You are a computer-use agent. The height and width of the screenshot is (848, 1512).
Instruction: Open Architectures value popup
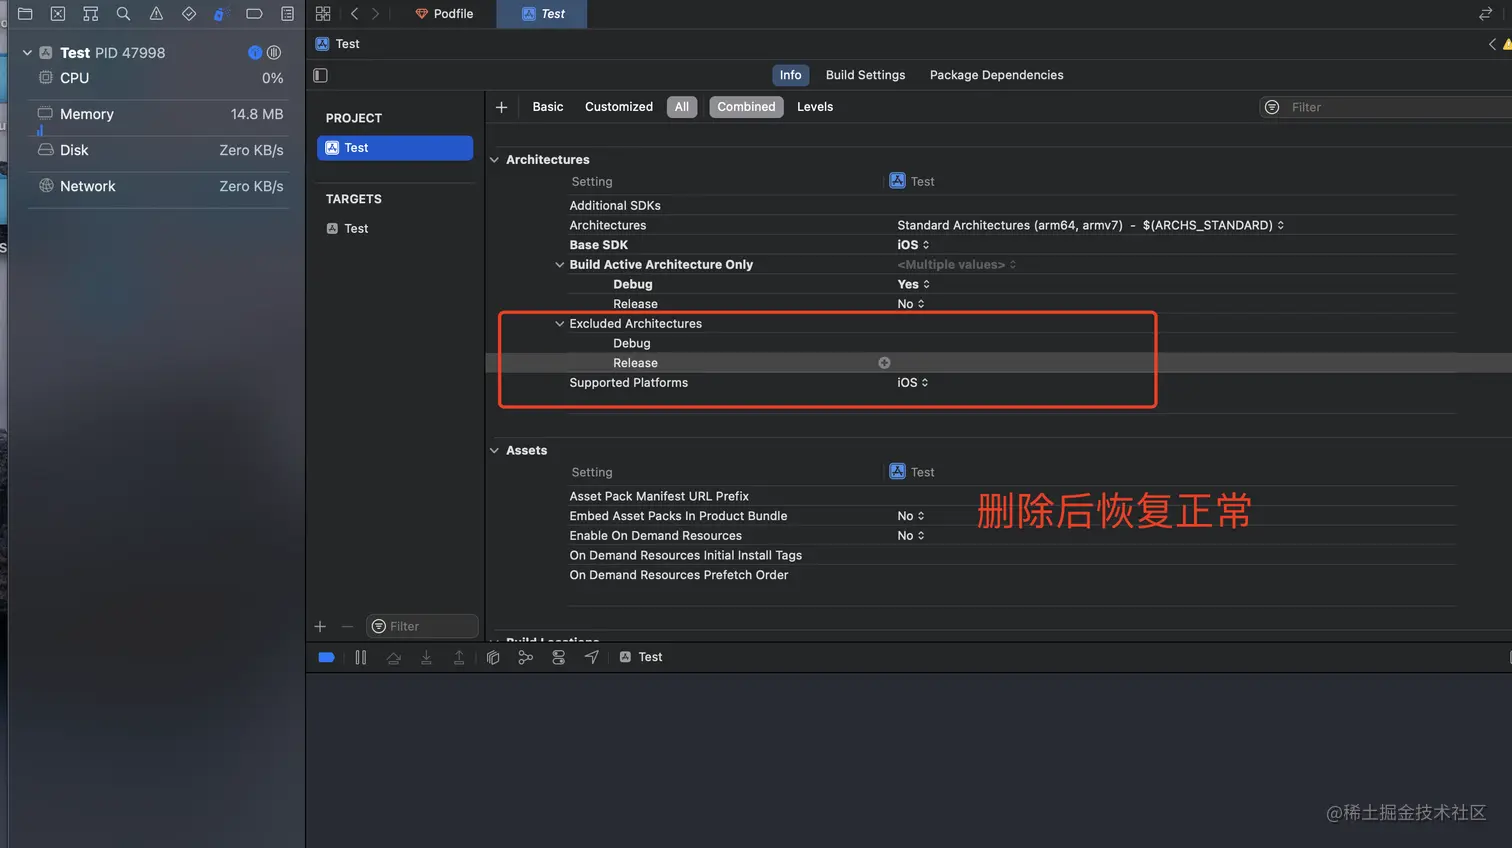[x=1090, y=226]
